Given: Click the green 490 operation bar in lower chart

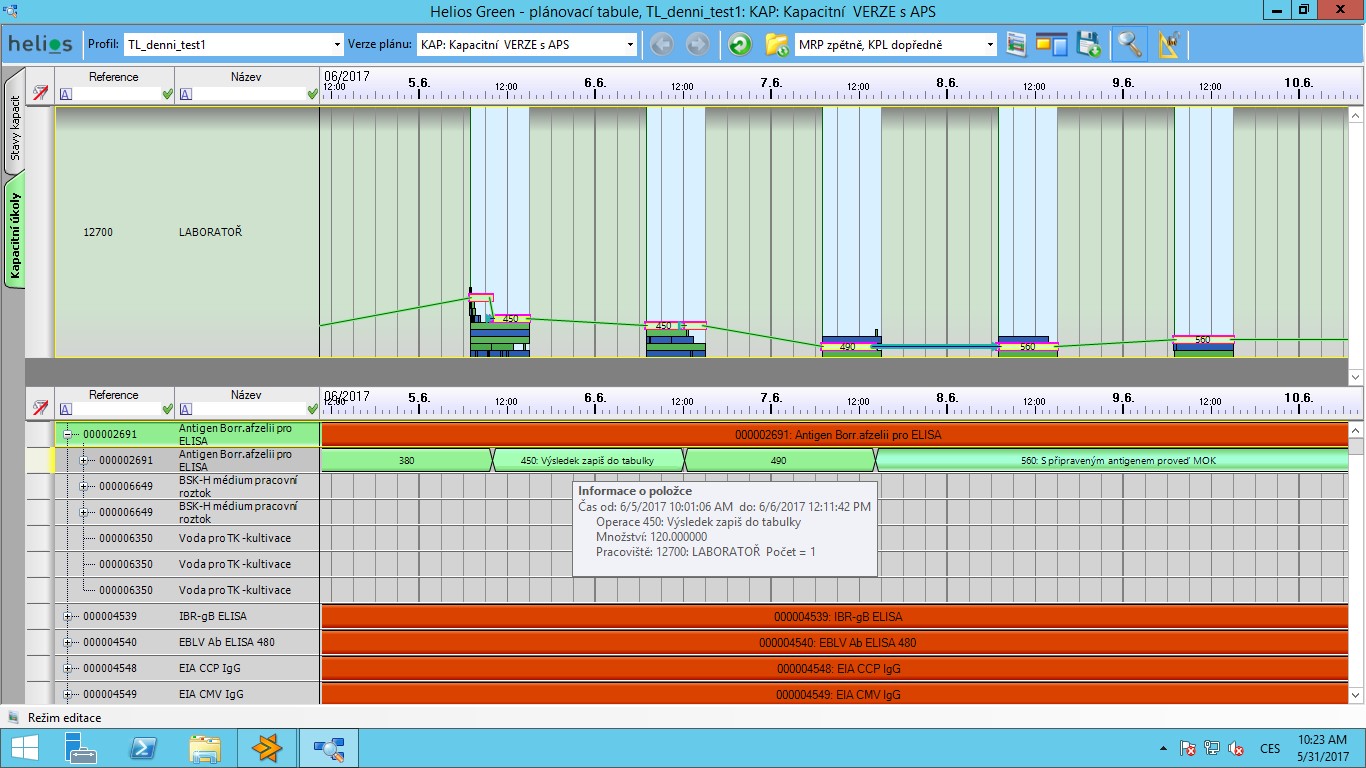Looking at the screenshot, I should (x=779, y=461).
